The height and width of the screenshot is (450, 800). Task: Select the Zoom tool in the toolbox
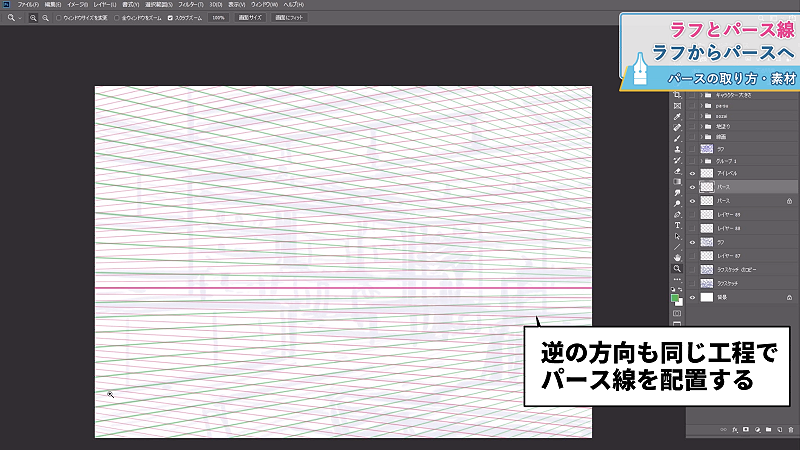coord(677,268)
